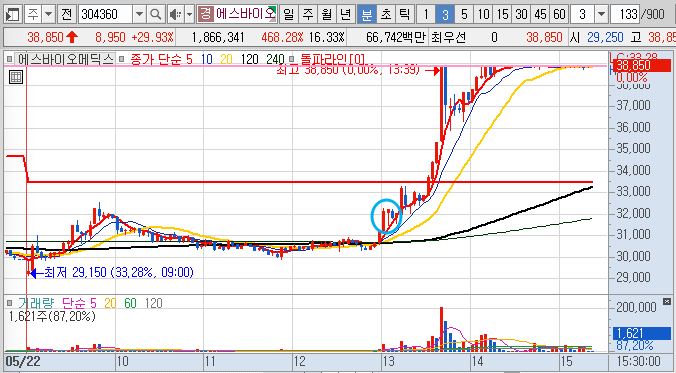
Task: Click the 468.28% volume ratio value
Action: 282,38
